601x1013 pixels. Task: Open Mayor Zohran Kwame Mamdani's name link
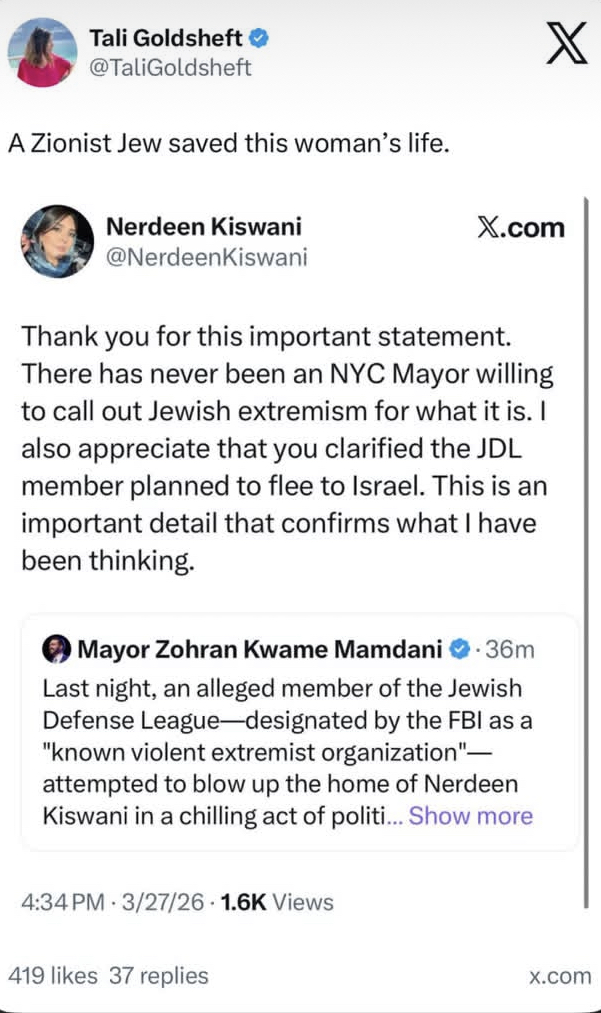pyautogui.click(x=259, y=649)
